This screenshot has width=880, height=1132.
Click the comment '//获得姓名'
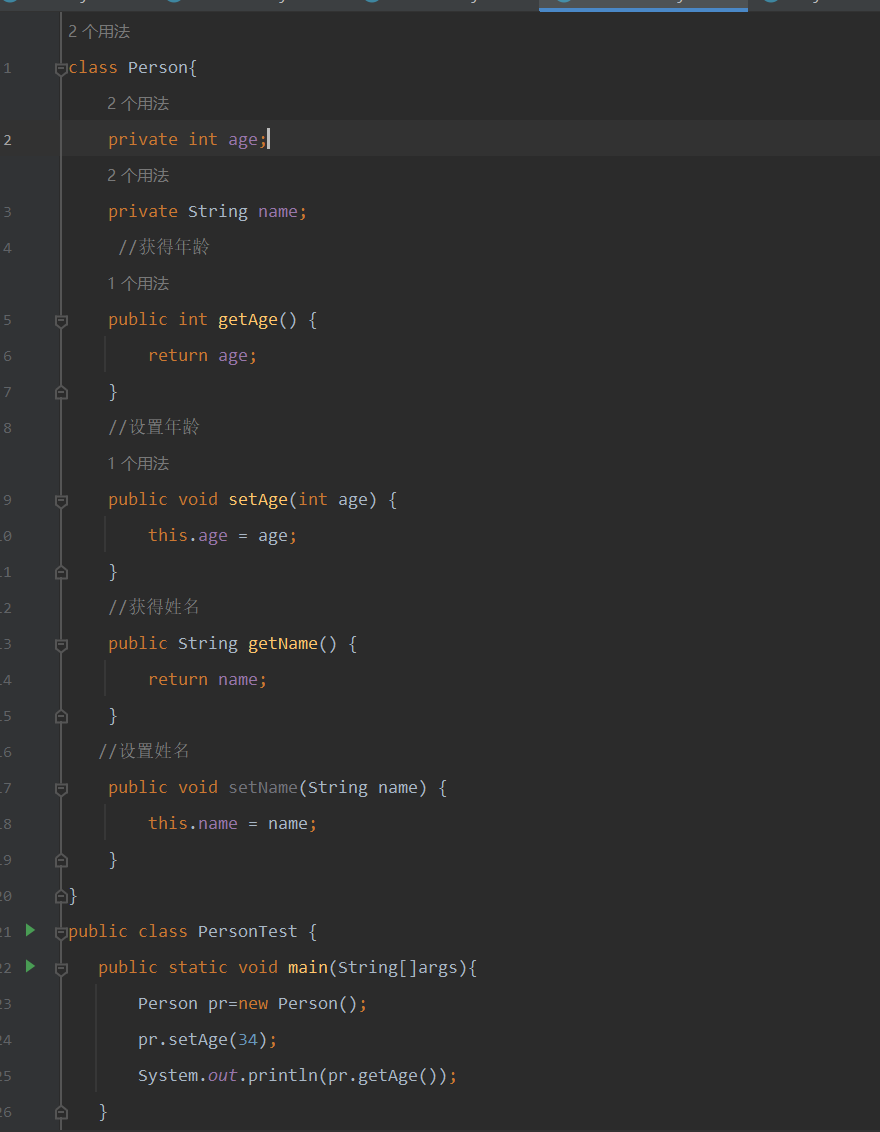[x=154, y=607]
